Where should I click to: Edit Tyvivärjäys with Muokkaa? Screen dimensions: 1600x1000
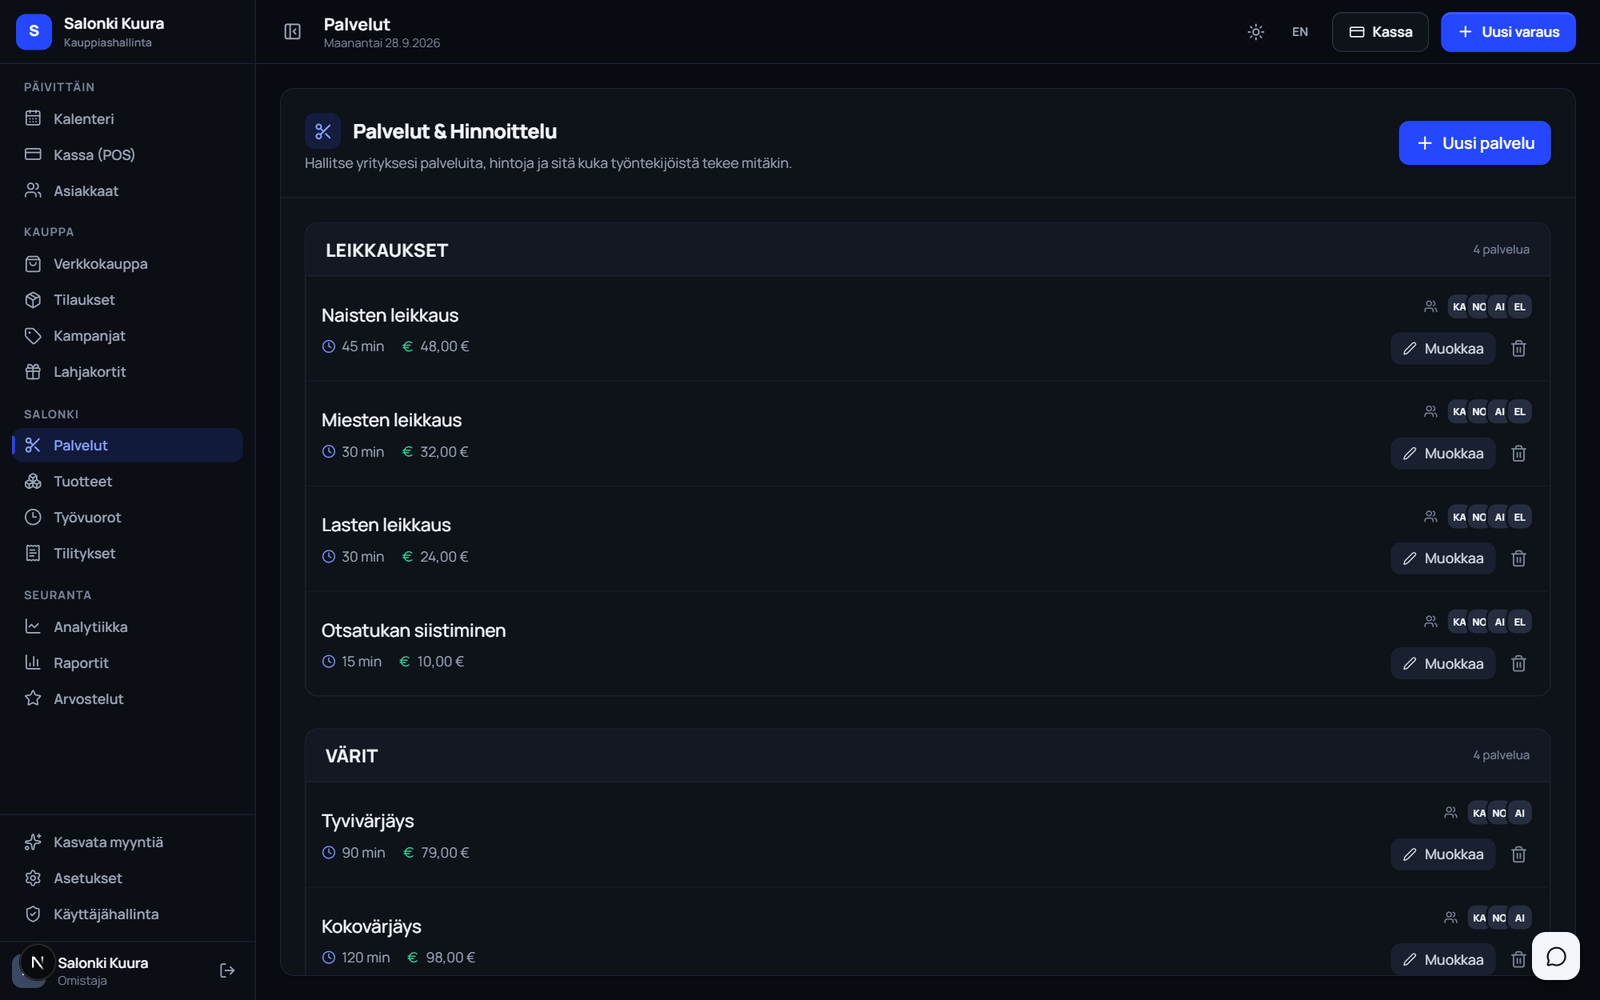1443,855
